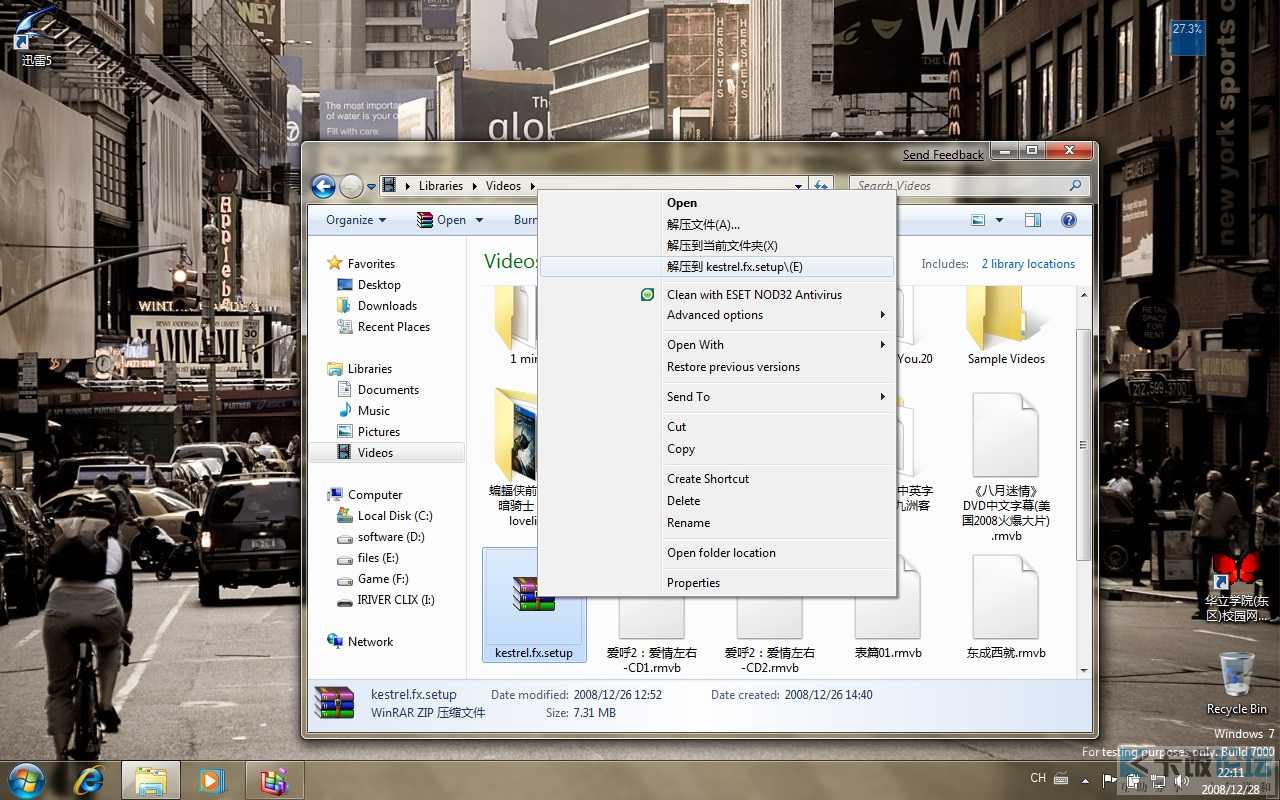1280x800 pixels.
Task: Choose Copy from context menu
Action: pyautogui.click(x=716, y=449)
